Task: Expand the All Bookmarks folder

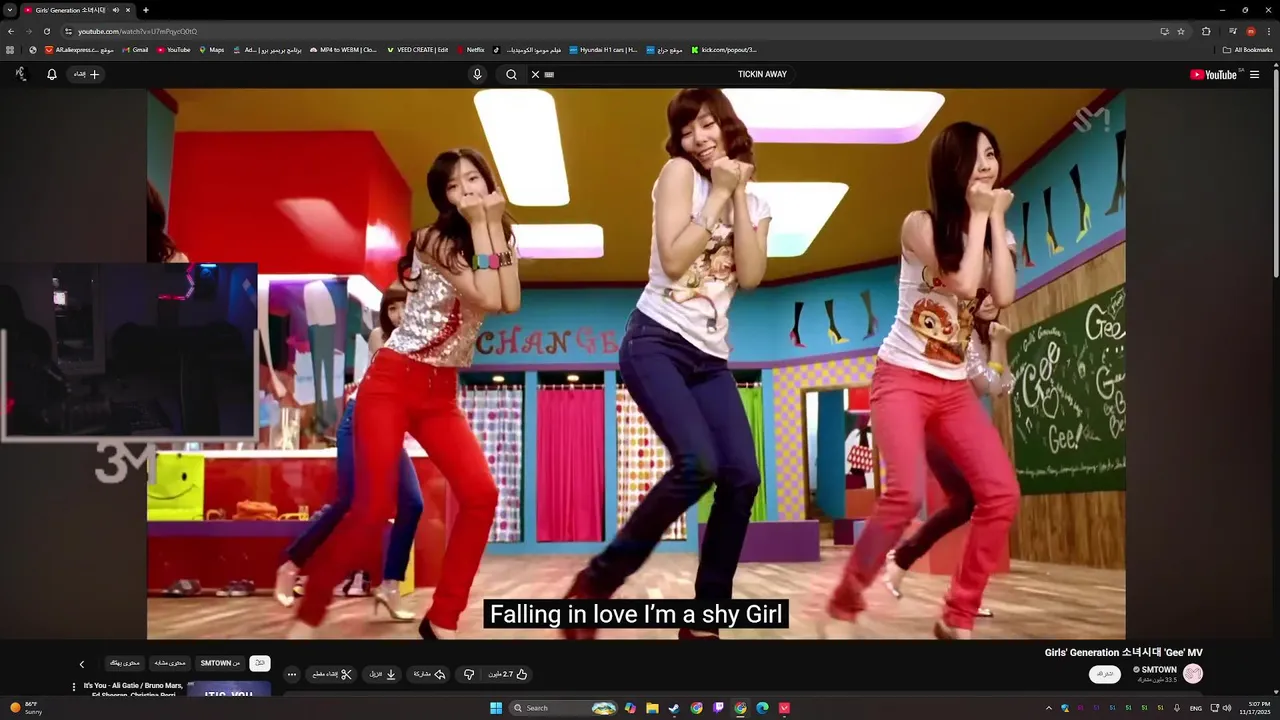Action: (x=1247, y=50)
